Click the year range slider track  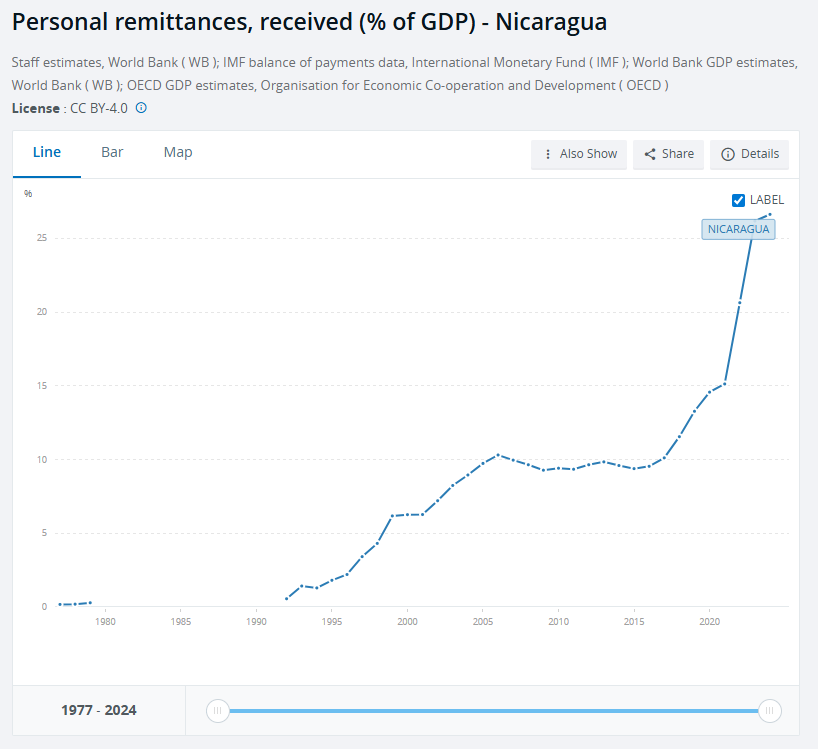coord(494,710)
